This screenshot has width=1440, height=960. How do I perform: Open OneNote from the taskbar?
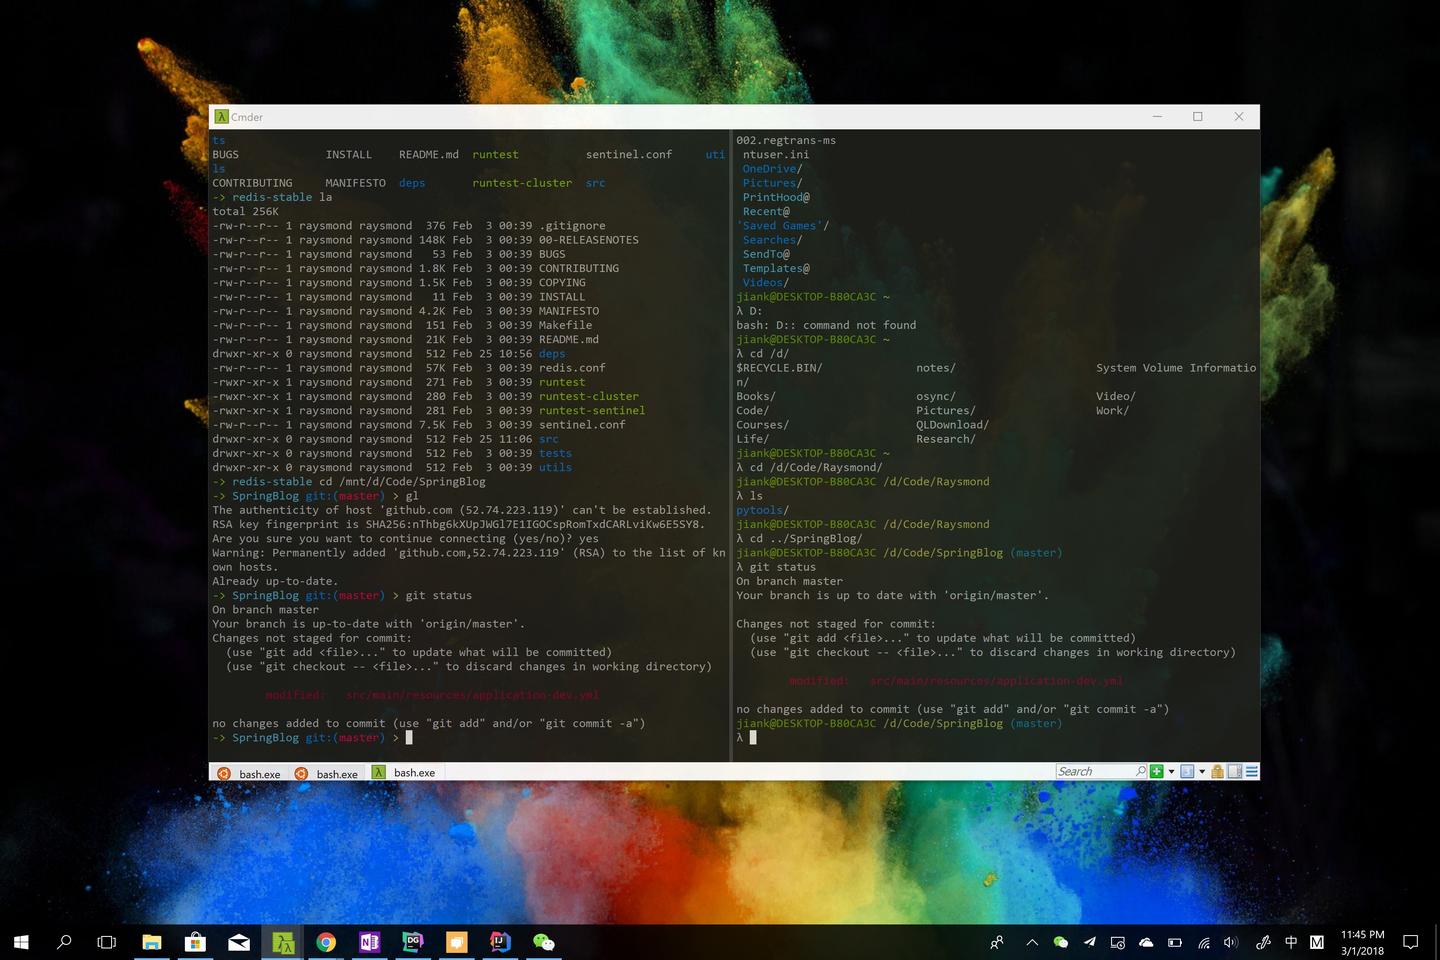click(x=370, y=942)
